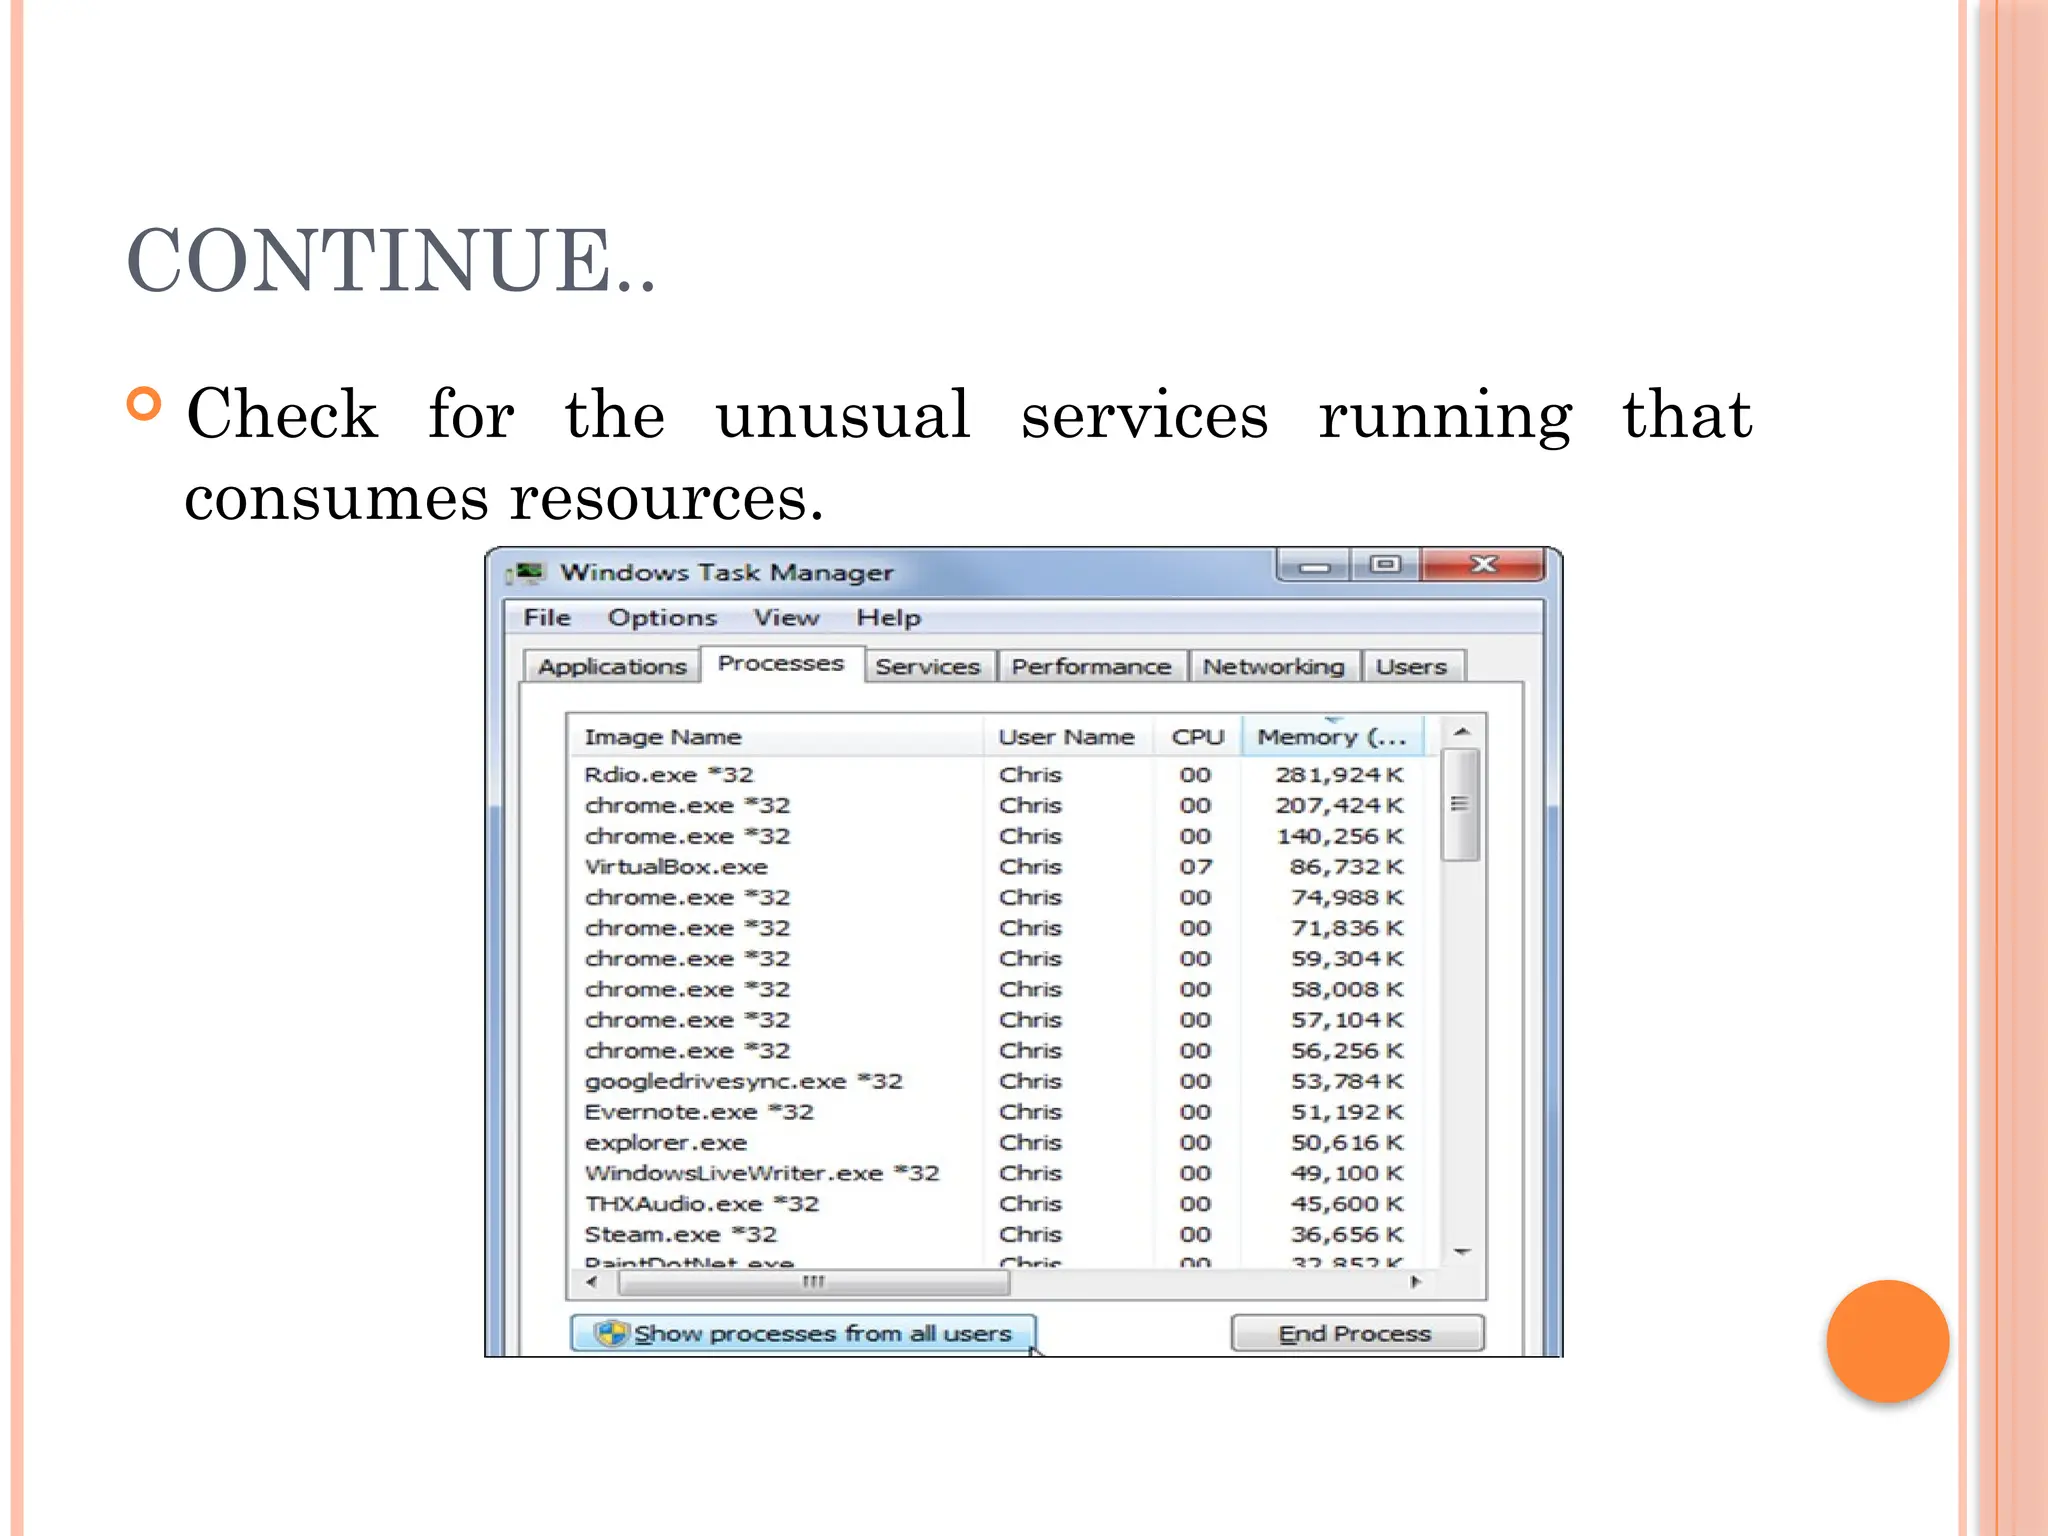Switch to the Performance tab
The image size is (2048, 1536).
1091,666
